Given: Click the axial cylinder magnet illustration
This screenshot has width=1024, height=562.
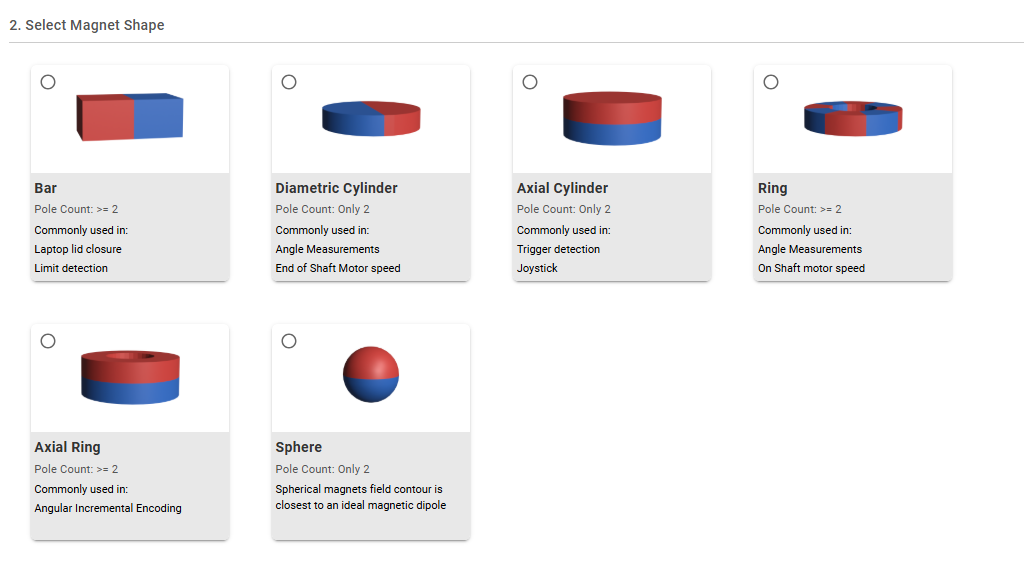Looking at the screenshot, I should click(612, 118).
